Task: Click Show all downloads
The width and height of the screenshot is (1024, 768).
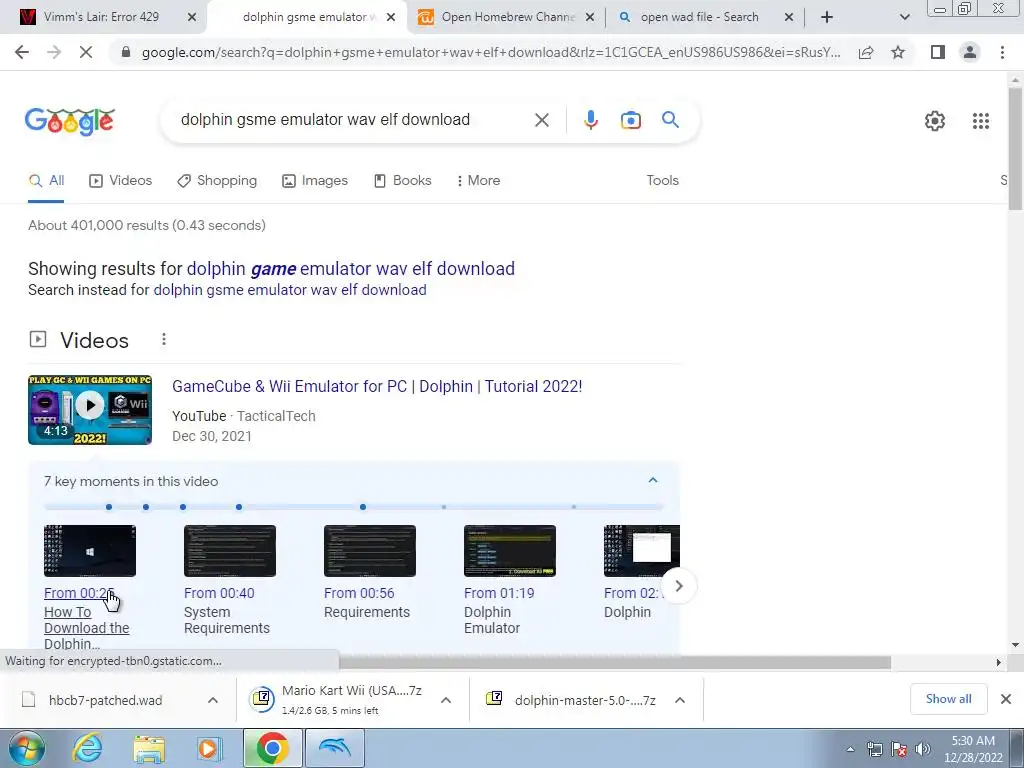Action: click(948, 699)
